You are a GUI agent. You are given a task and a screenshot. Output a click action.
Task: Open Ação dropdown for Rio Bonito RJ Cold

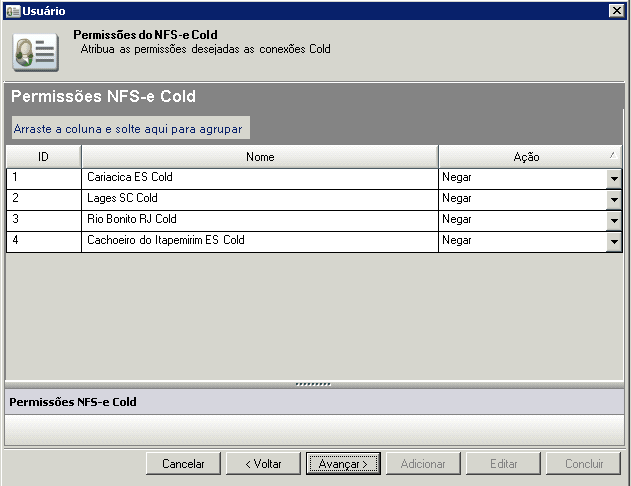coord(614,220)
